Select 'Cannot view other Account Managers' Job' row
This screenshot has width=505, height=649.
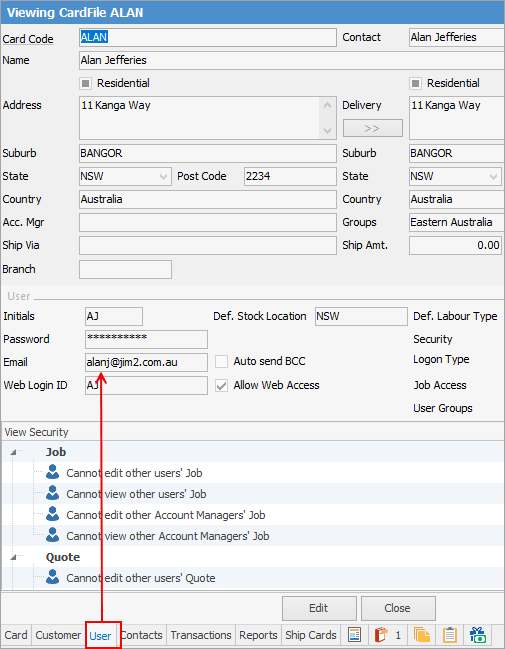tap(253, 536)
